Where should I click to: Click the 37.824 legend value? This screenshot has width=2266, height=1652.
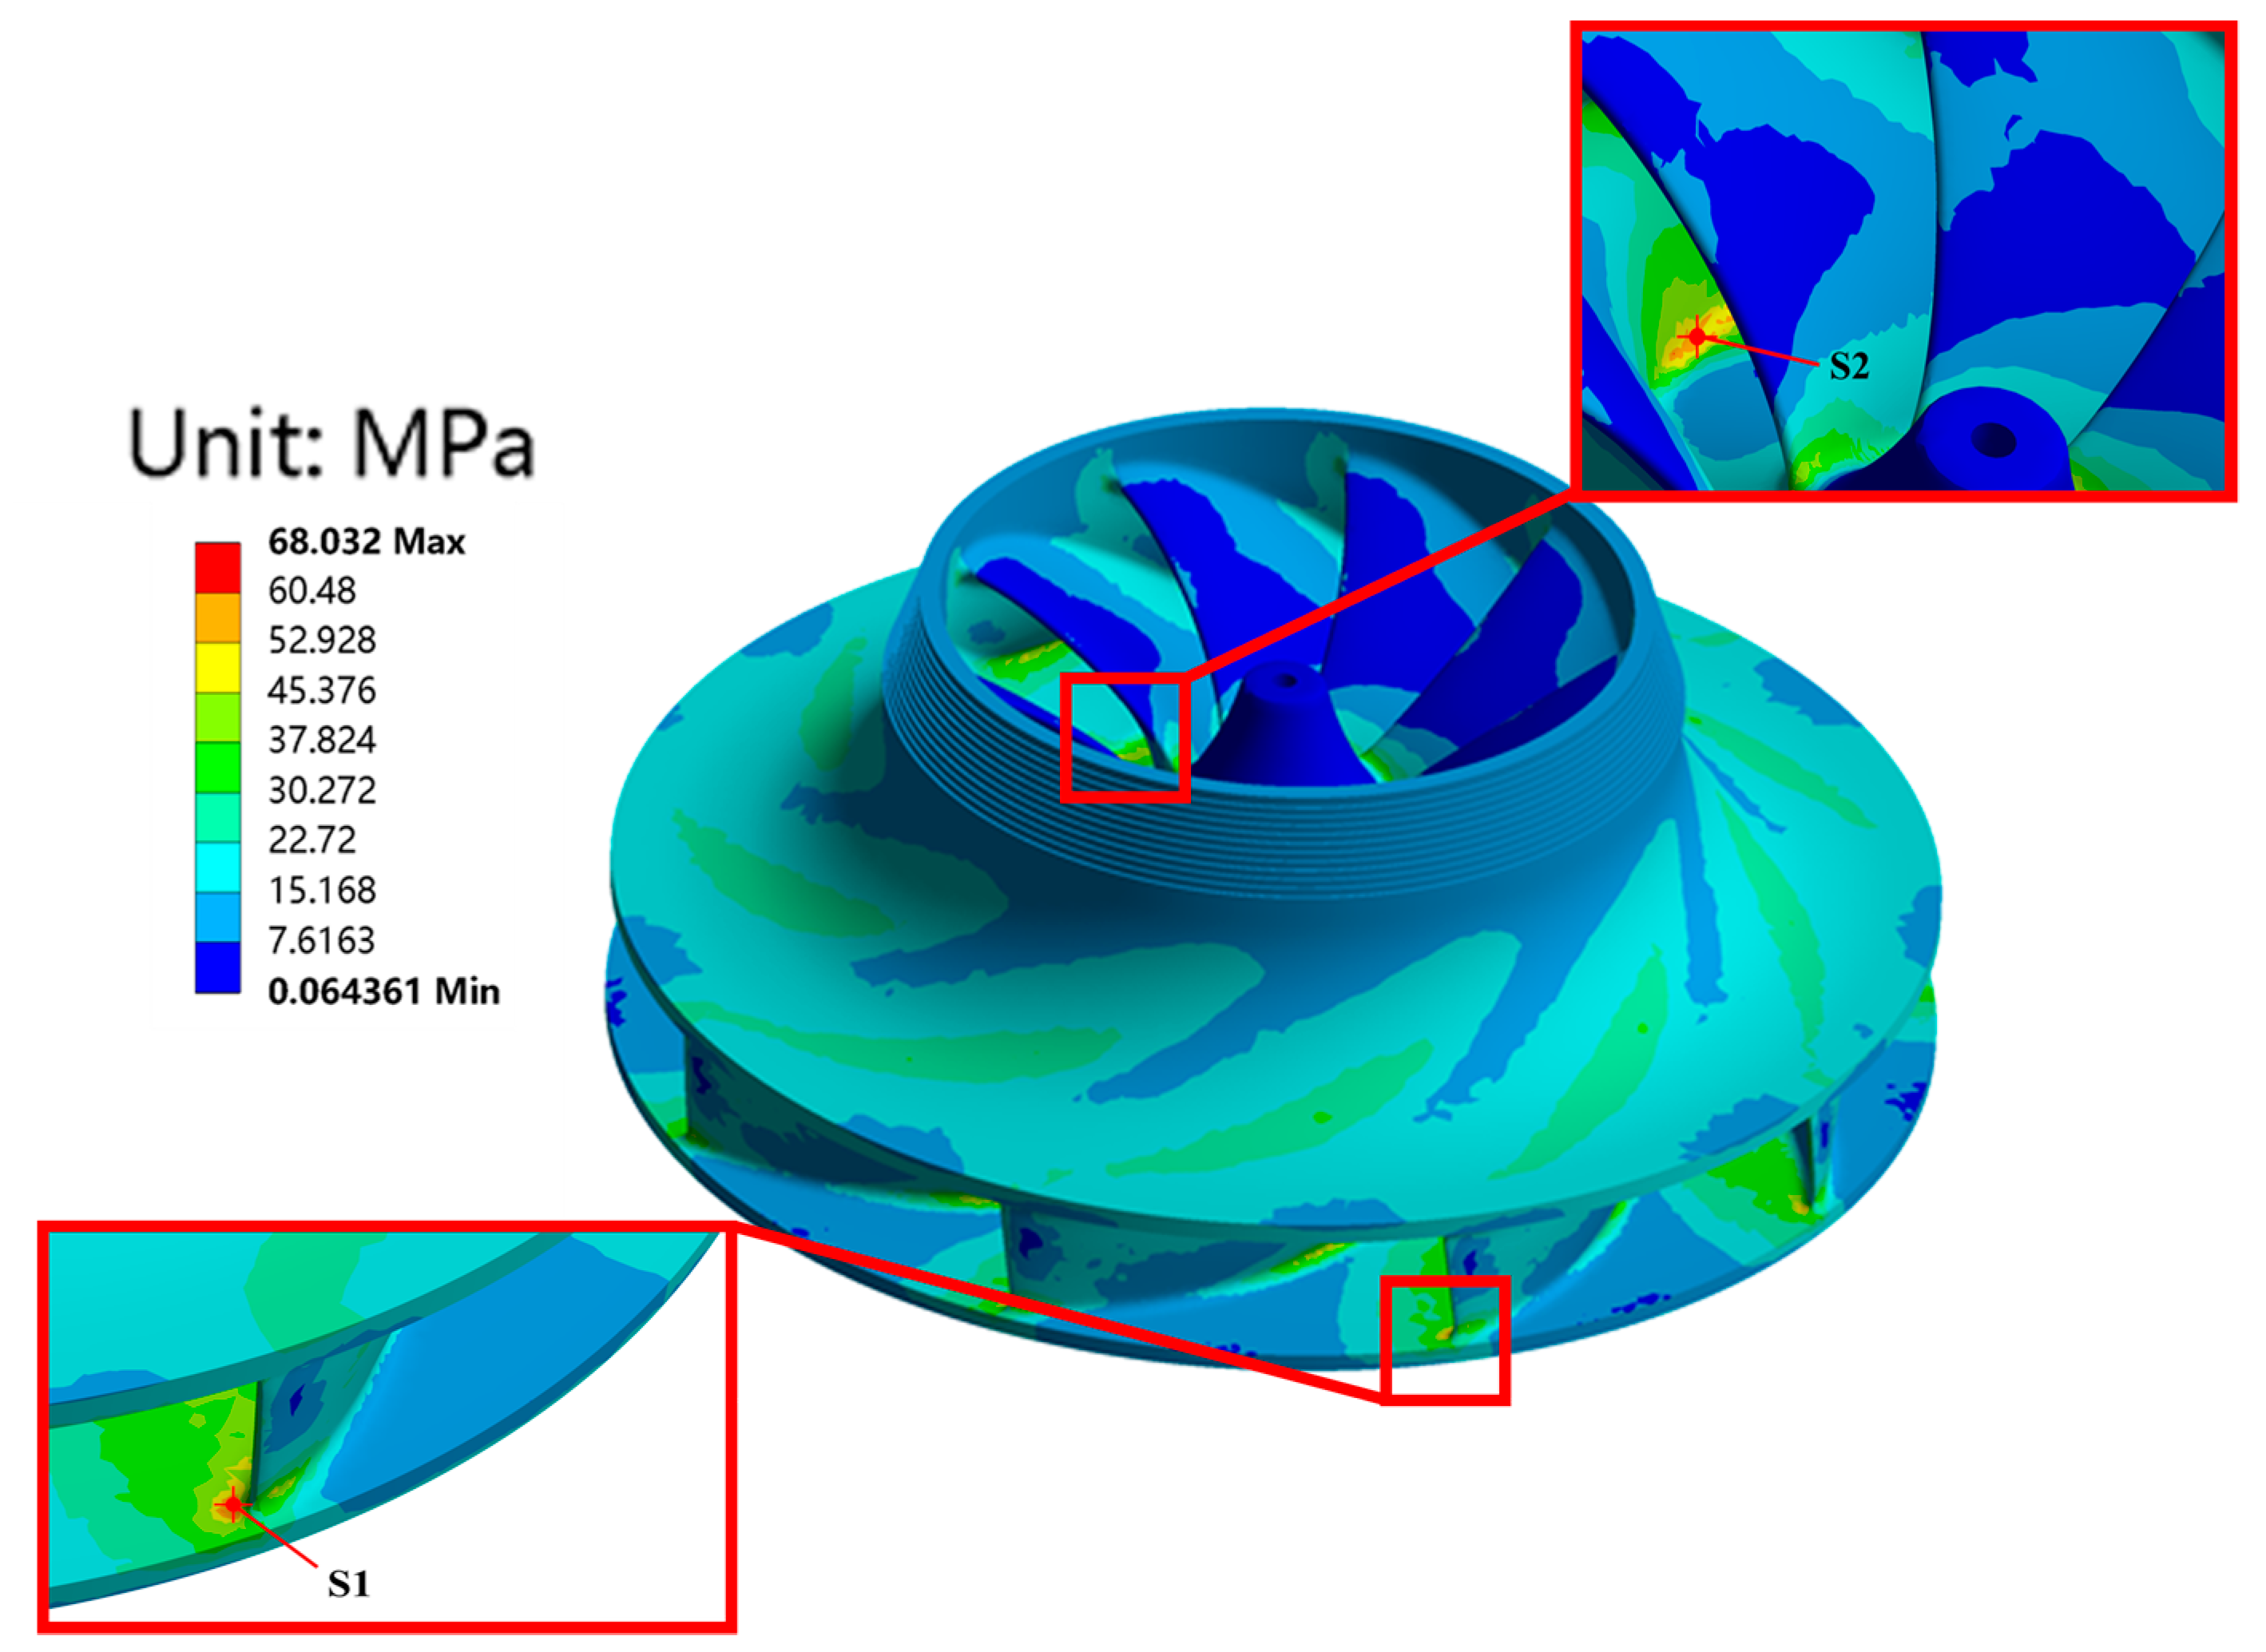[323, 743]
